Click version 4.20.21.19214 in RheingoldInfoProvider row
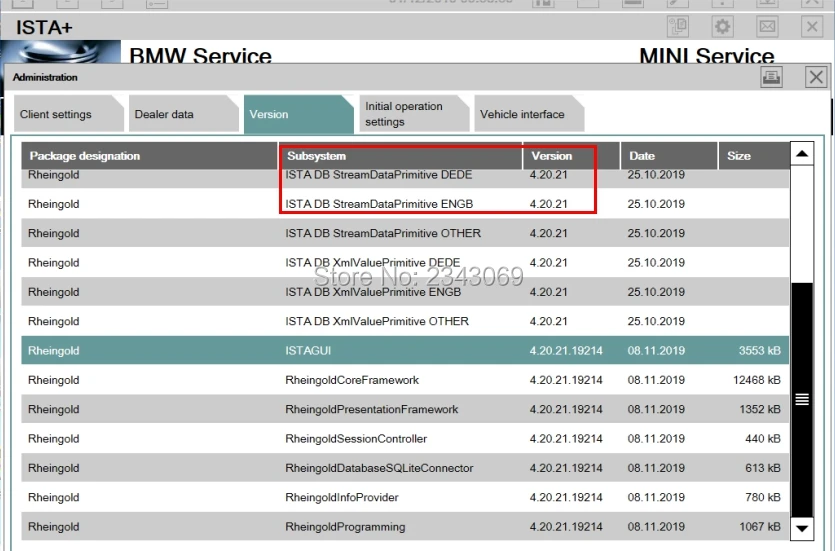This screenshot has height=551, width=835. [566, 497]
